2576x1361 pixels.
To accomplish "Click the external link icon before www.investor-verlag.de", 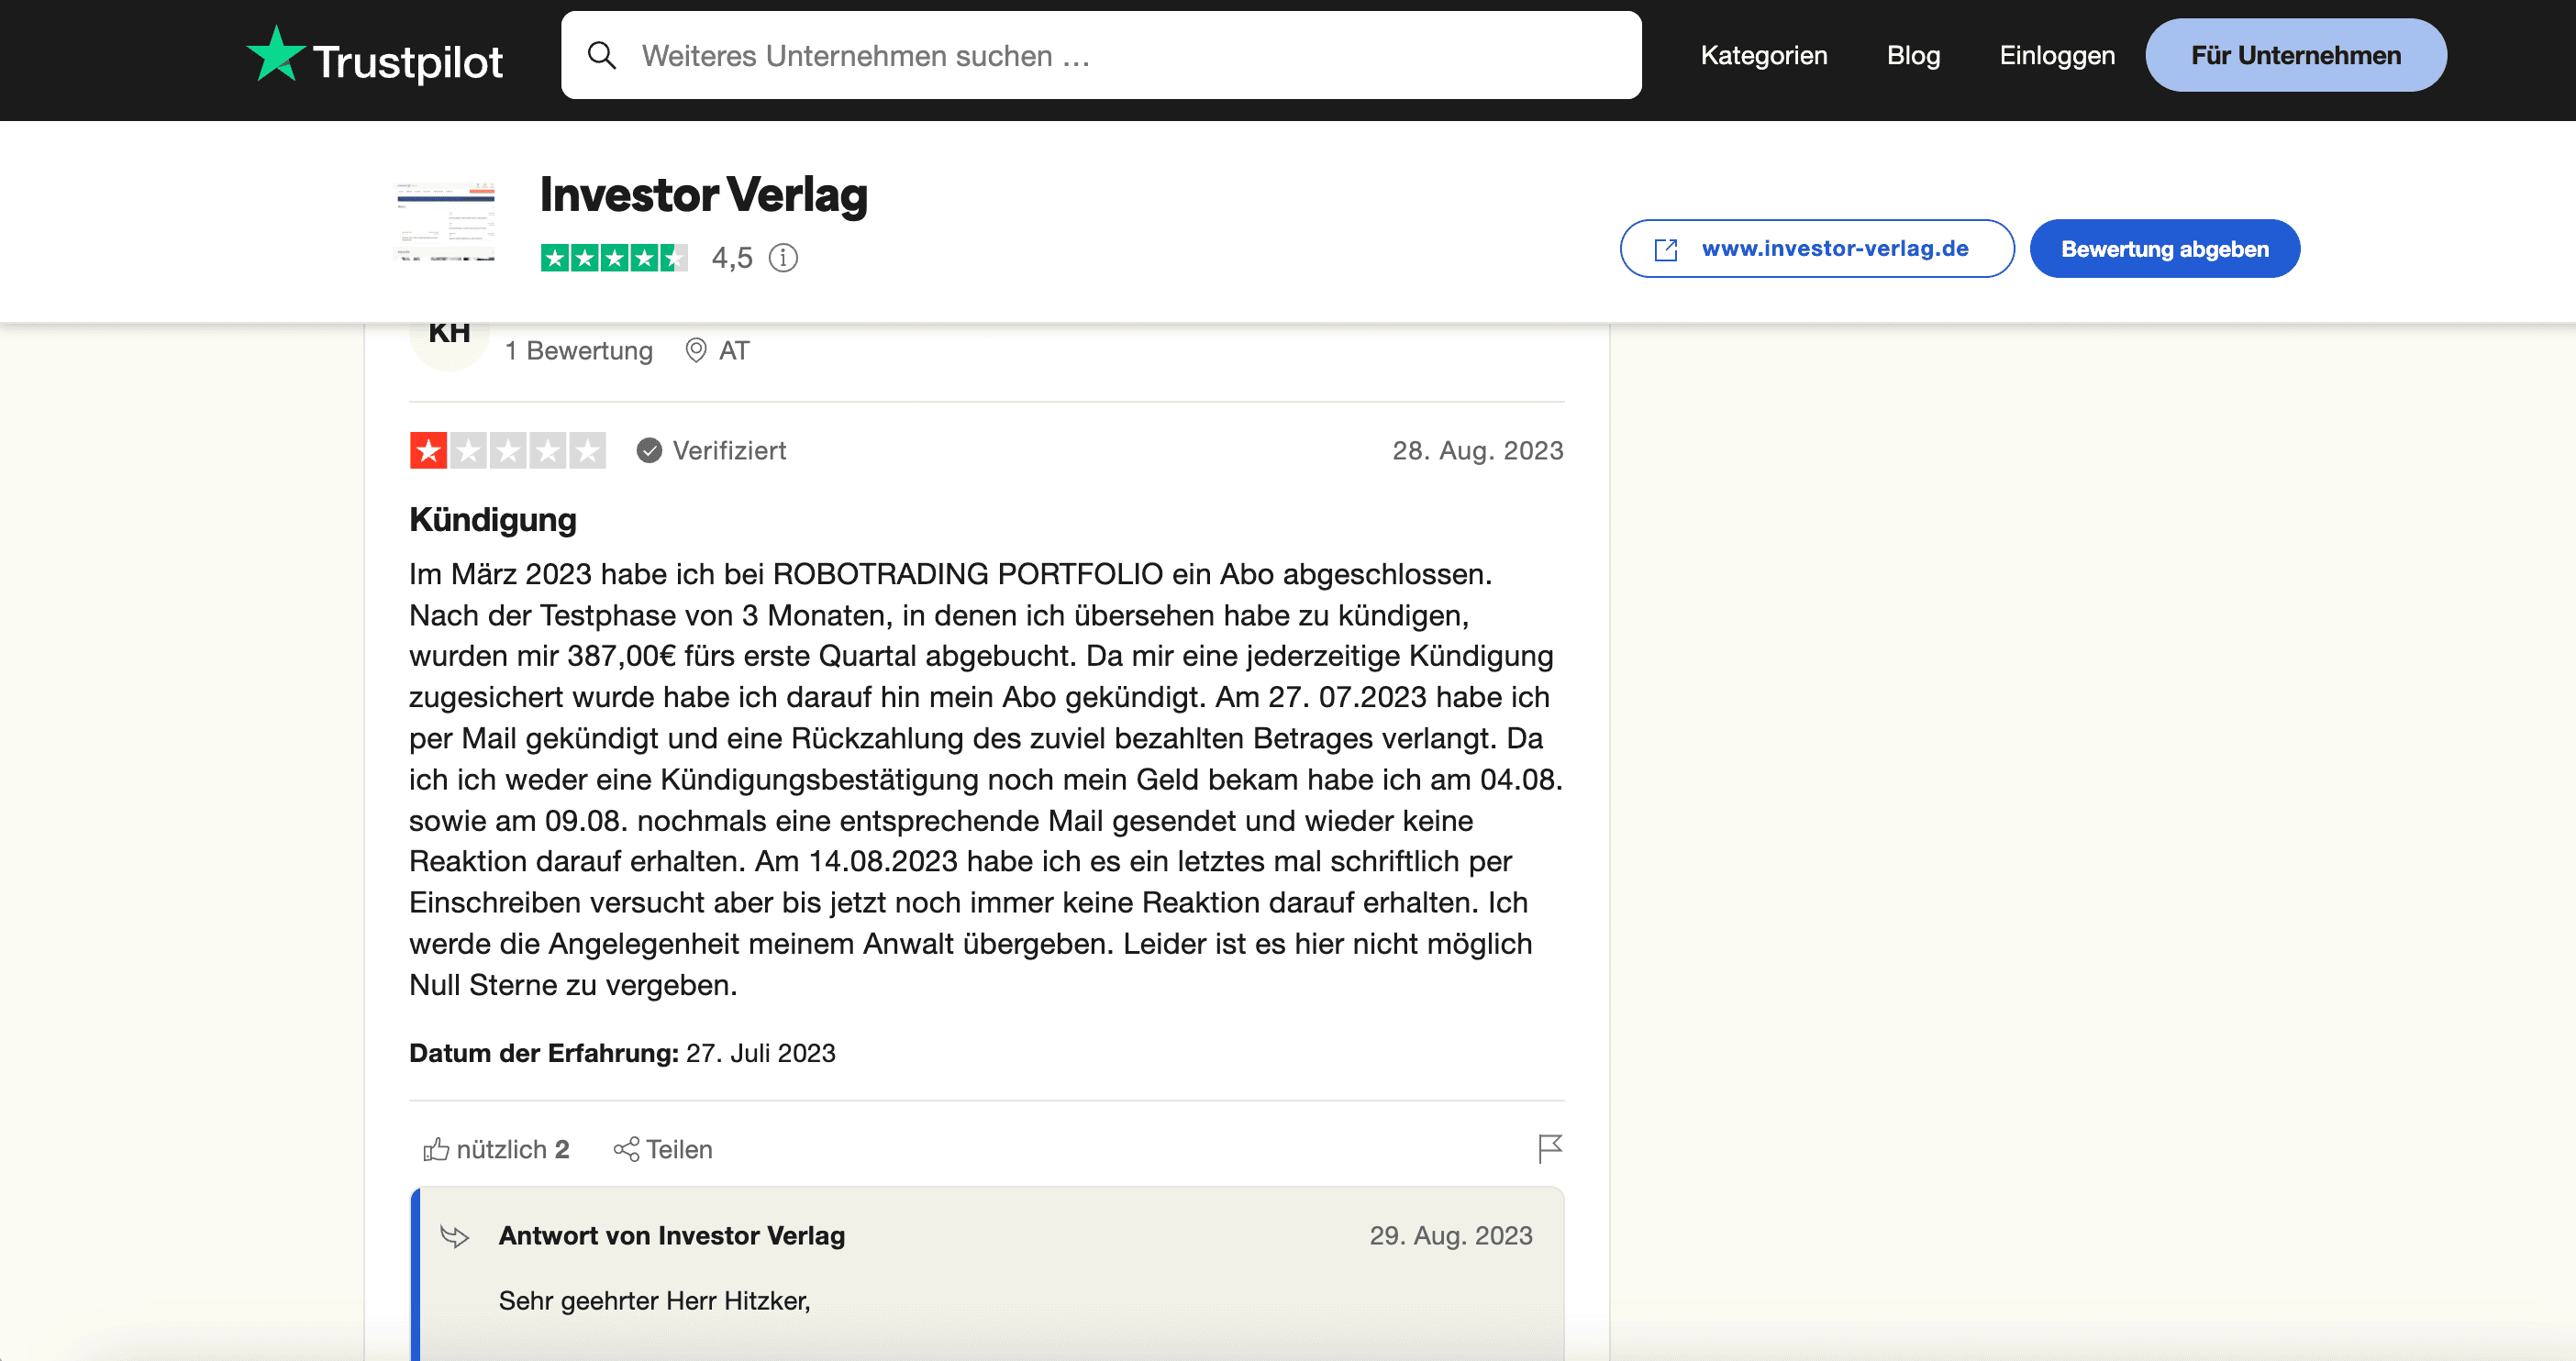I will [x=1666, y=249].
